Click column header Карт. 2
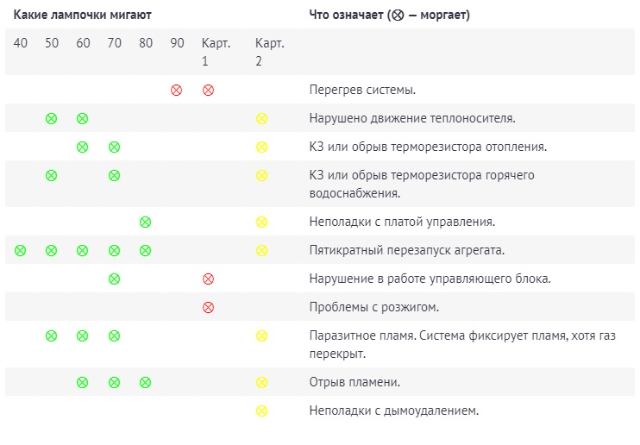640x445 pixels. (269, 52)
